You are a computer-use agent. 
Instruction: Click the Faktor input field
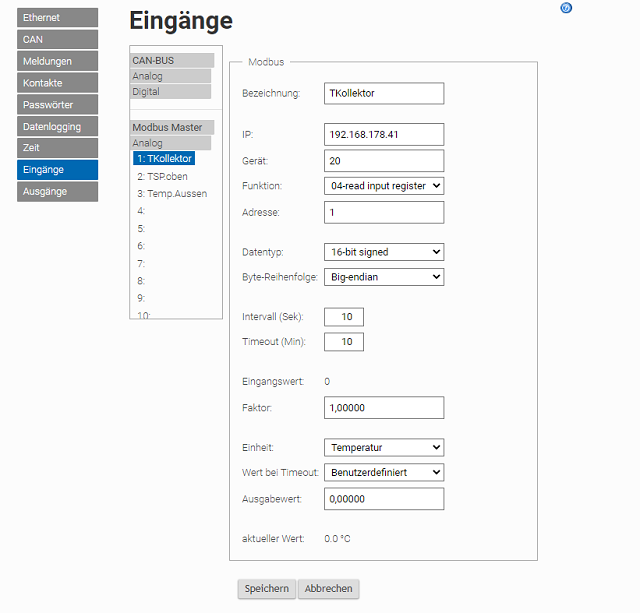coord(384,408)
